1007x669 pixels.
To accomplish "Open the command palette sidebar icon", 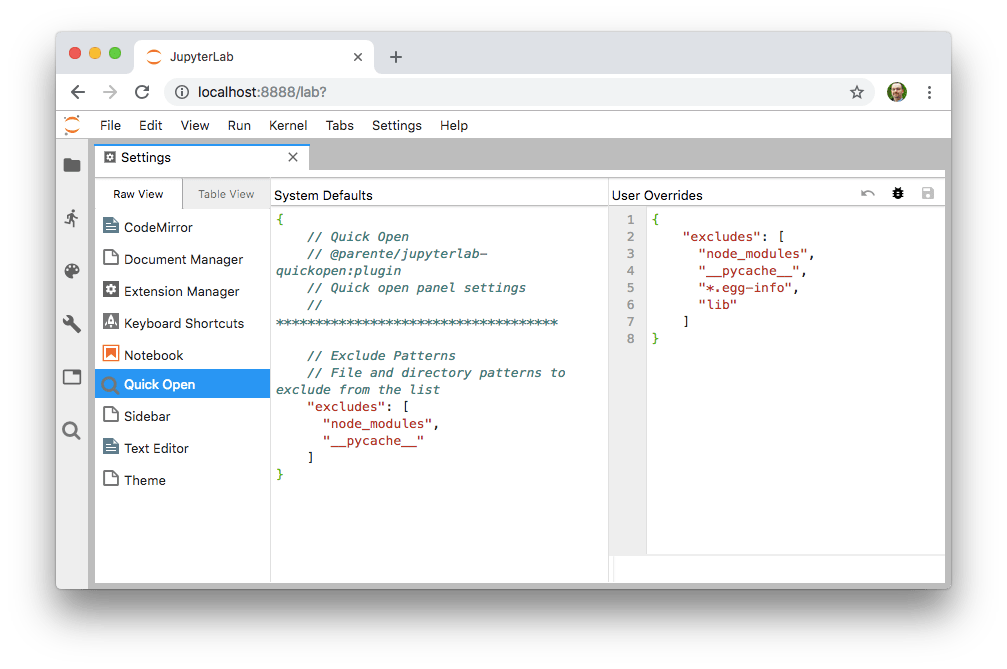I will point(72,270).
